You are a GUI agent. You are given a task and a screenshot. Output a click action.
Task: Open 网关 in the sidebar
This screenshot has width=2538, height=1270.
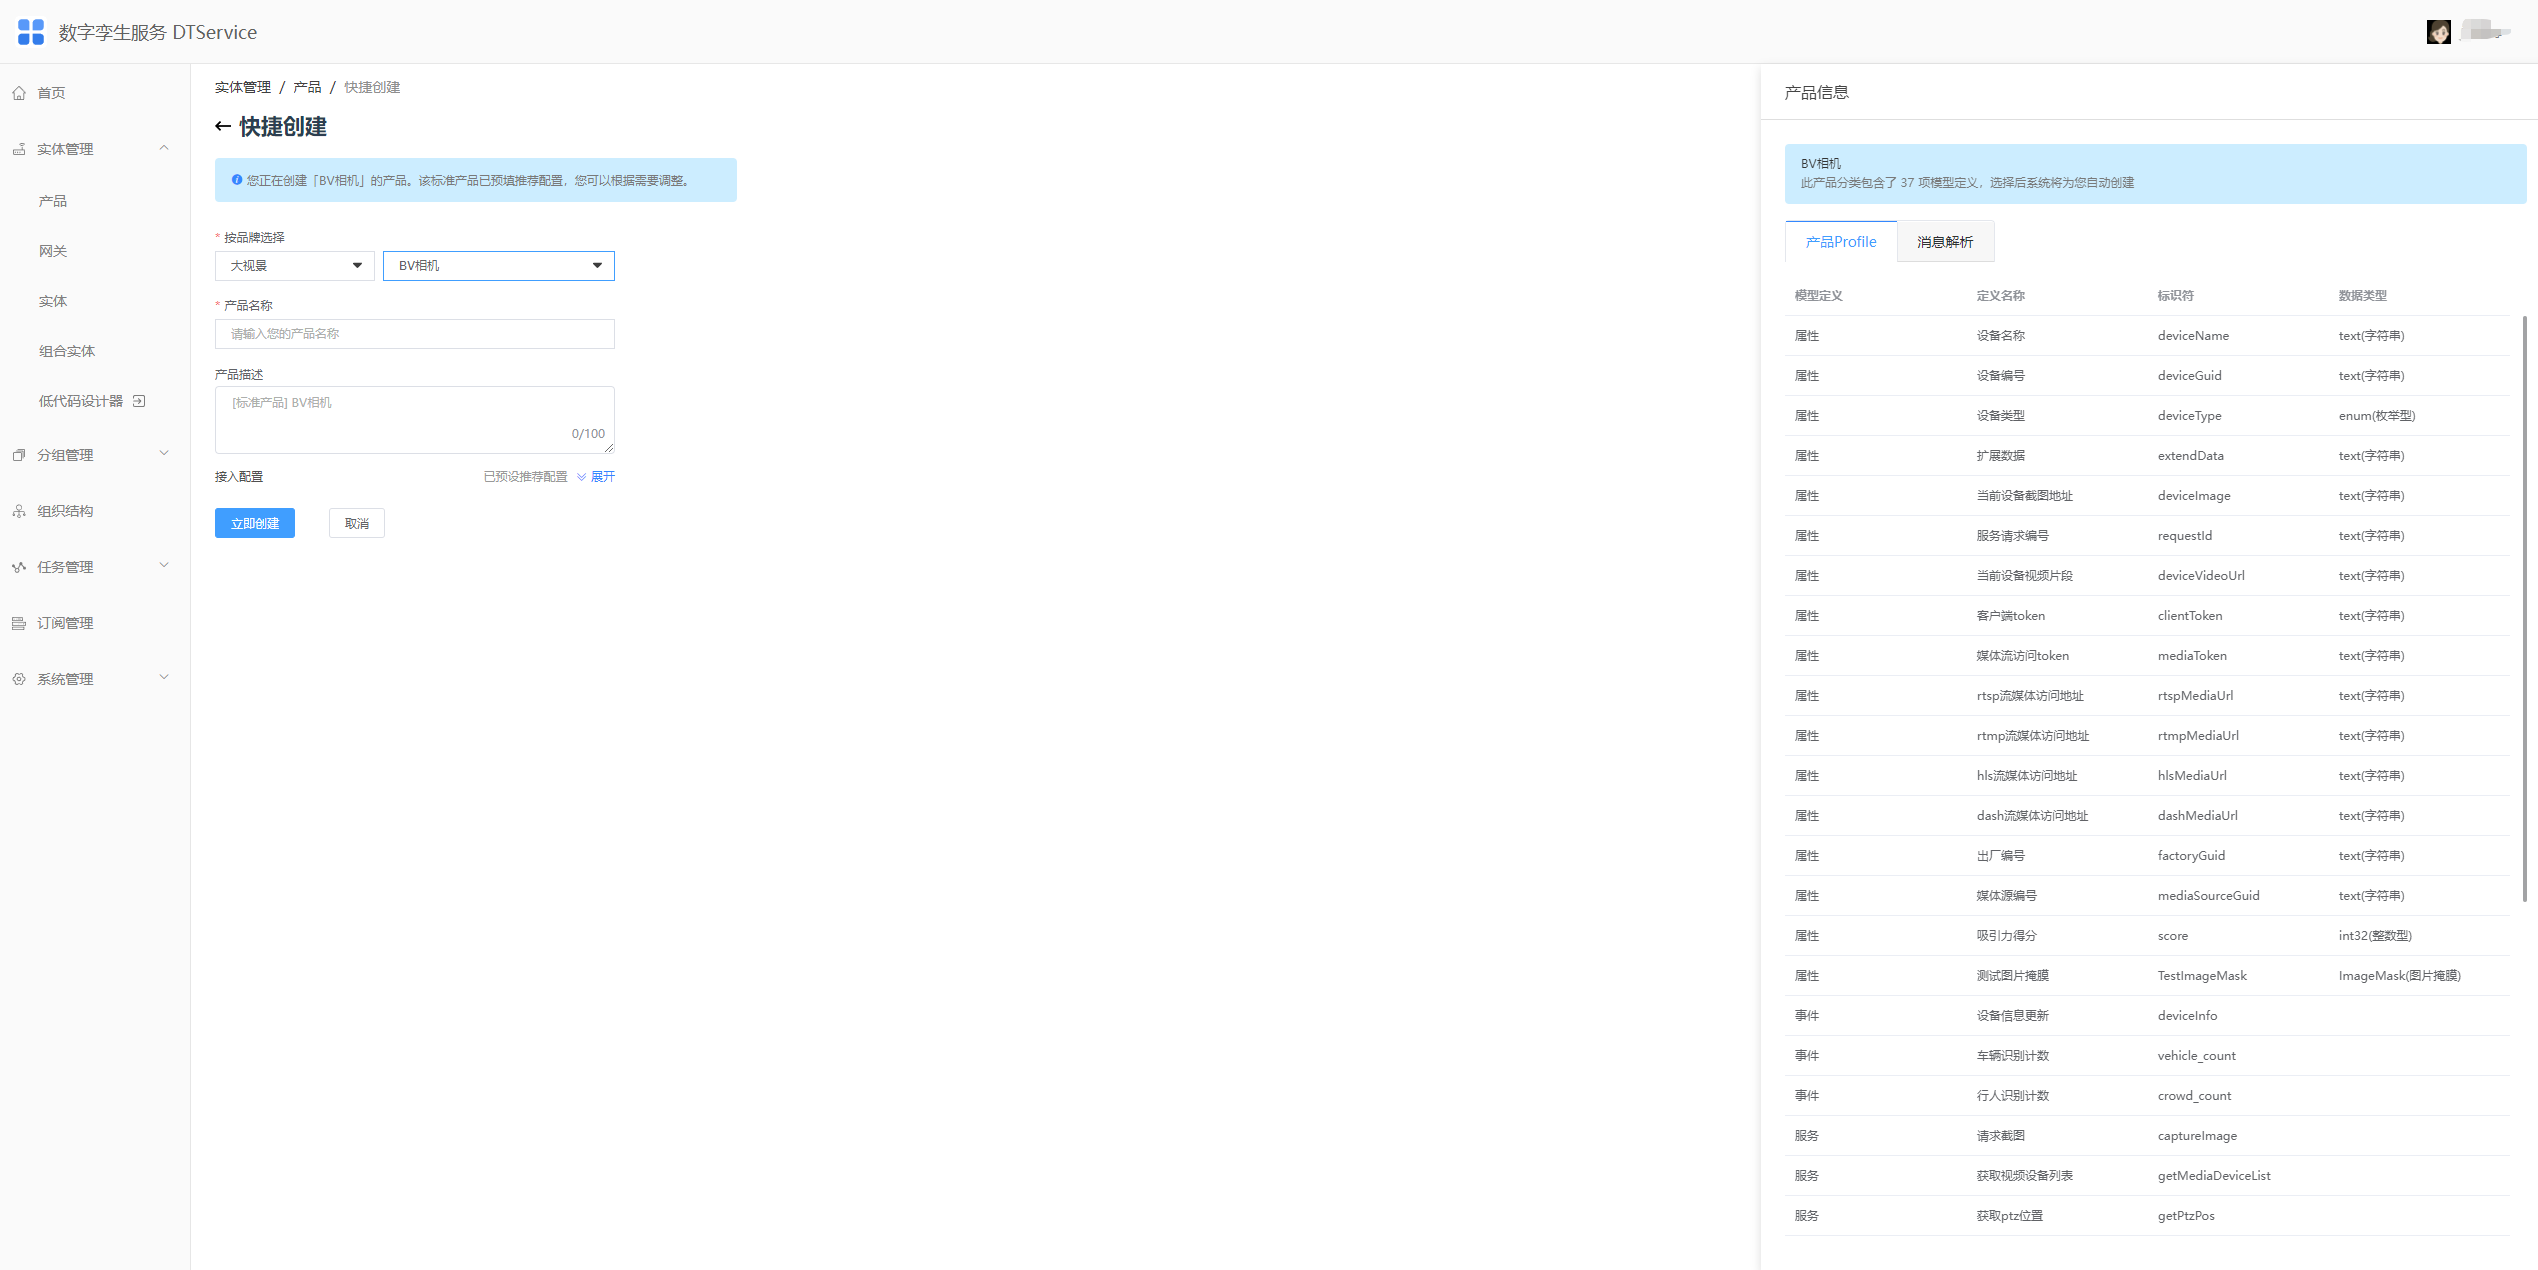[53, 251]
